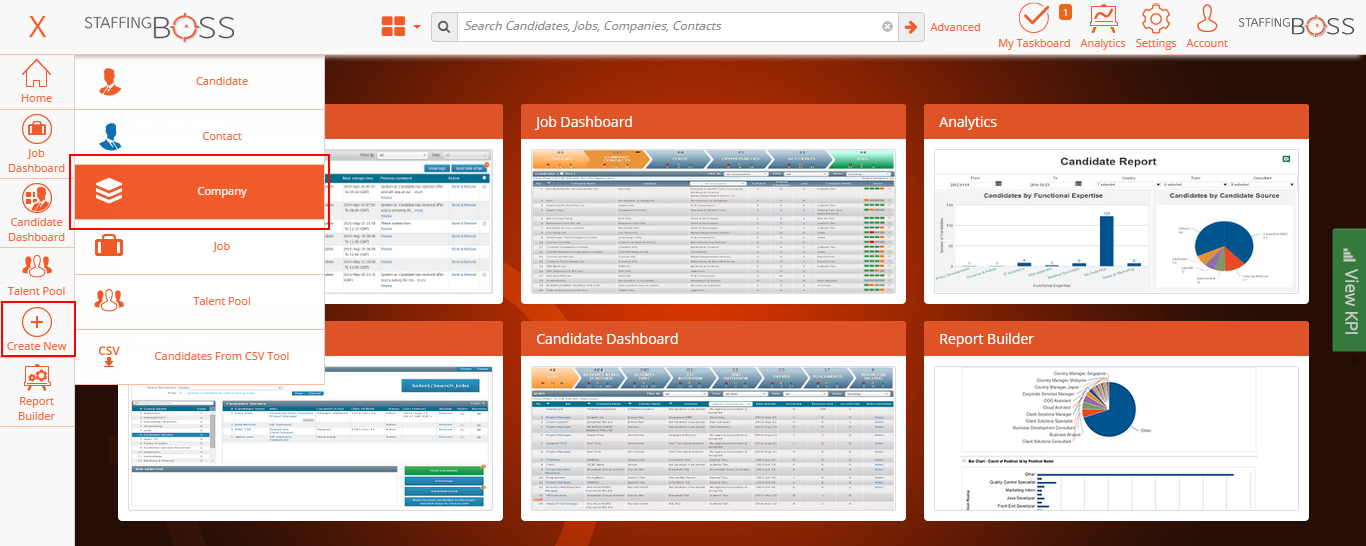Click the Staffing Boss logo at left

(x=159, y=27)
